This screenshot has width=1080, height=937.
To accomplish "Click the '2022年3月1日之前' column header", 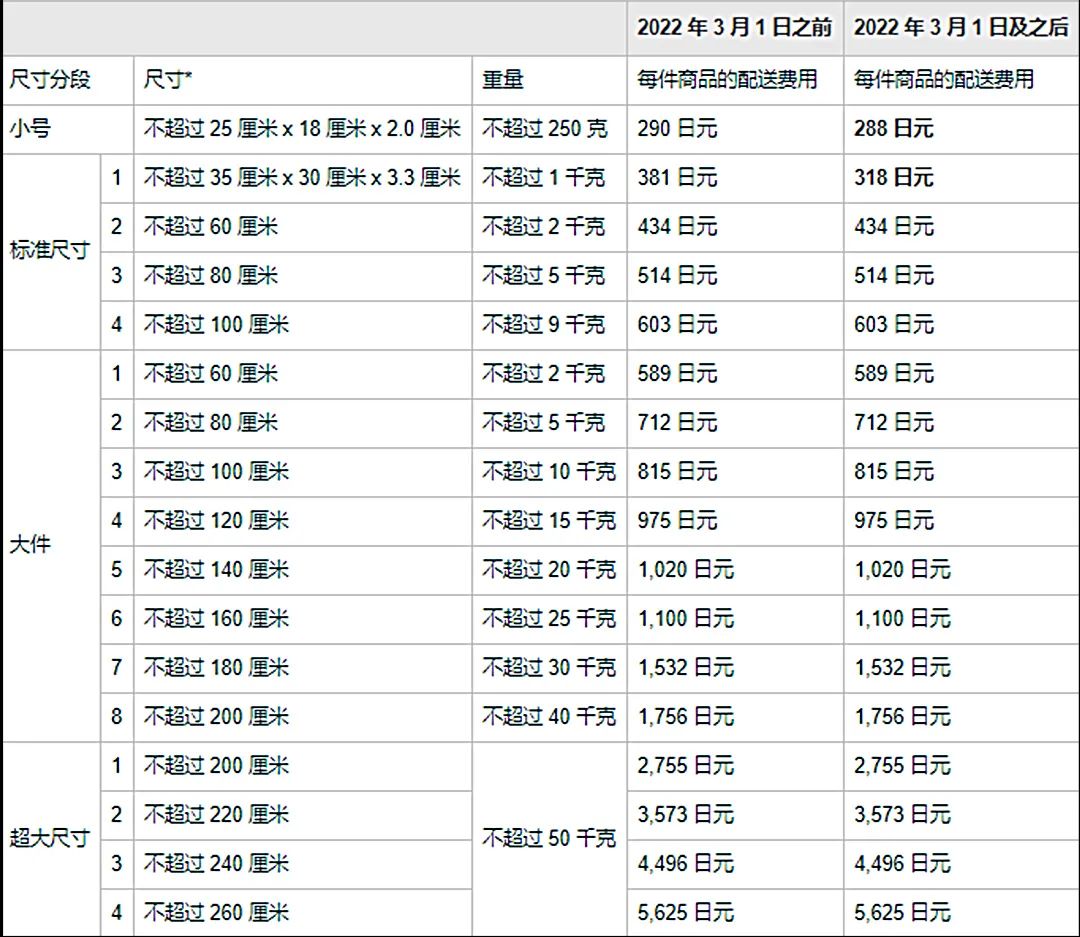I will point(735,28).
